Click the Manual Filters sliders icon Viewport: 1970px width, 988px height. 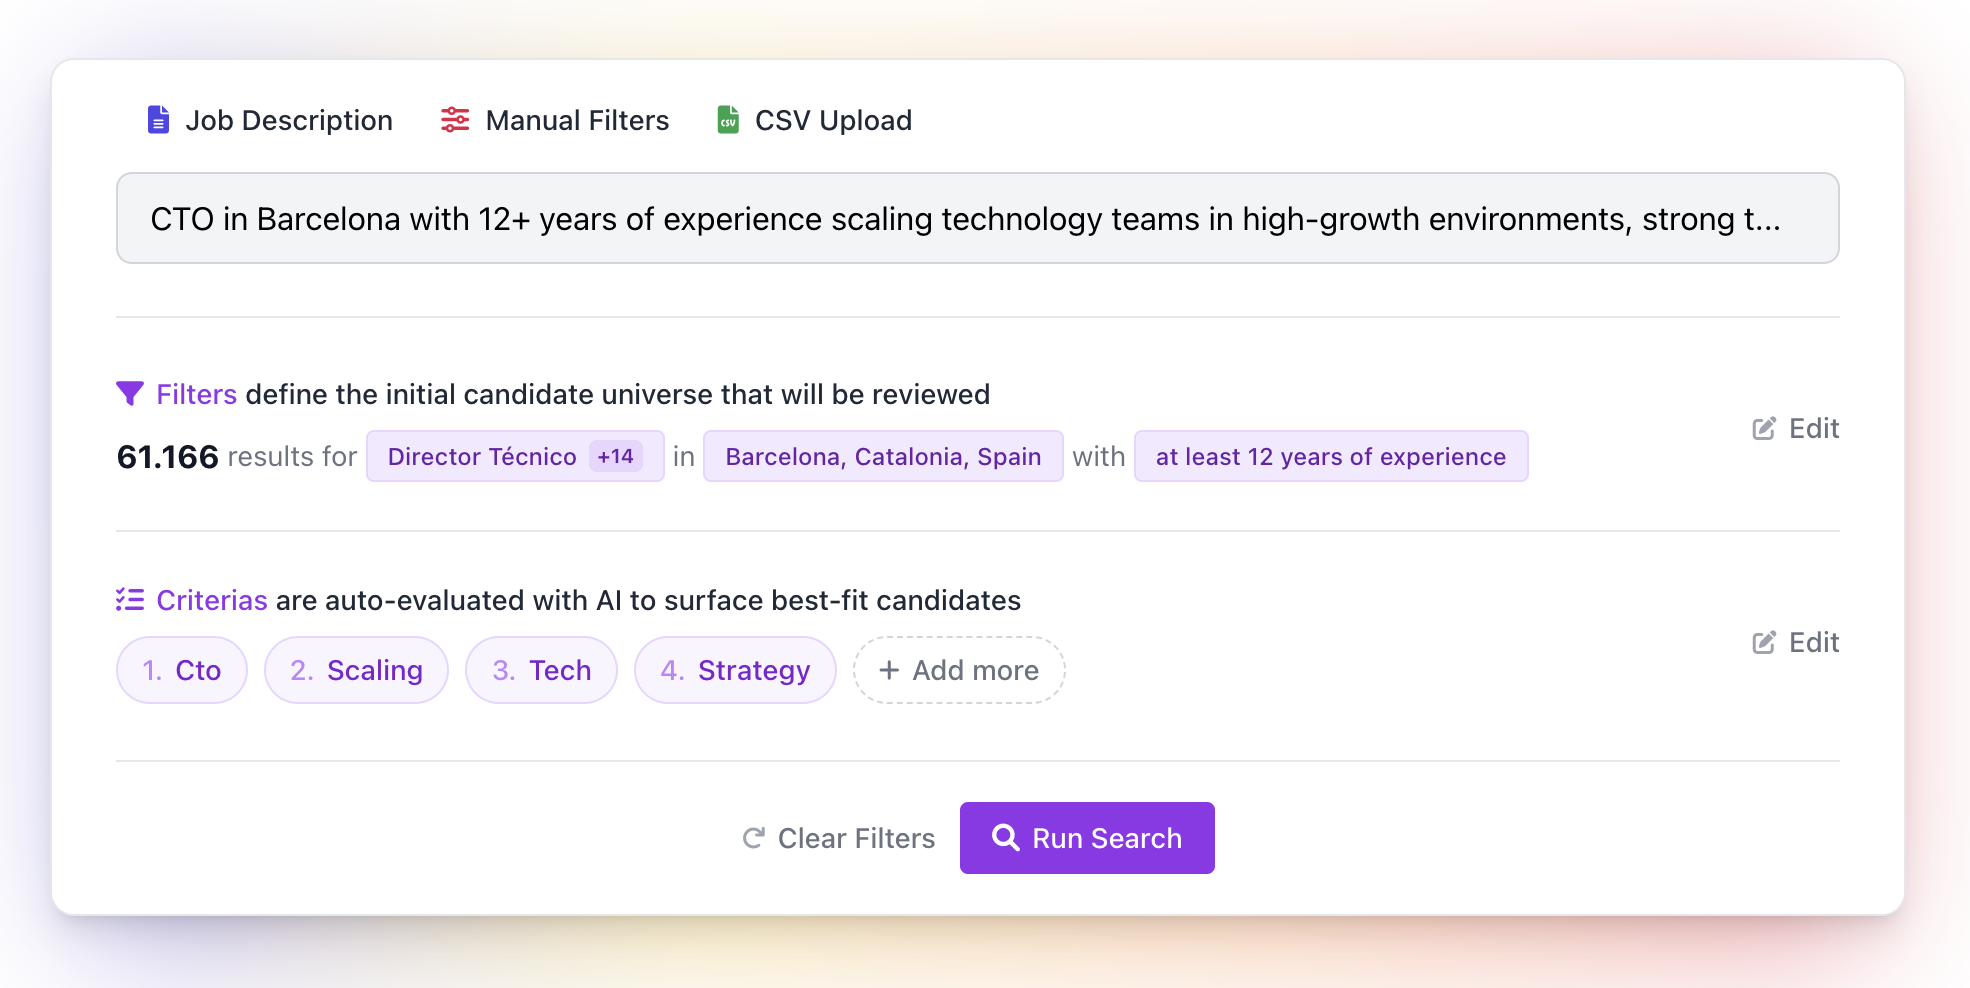point(455,120)
